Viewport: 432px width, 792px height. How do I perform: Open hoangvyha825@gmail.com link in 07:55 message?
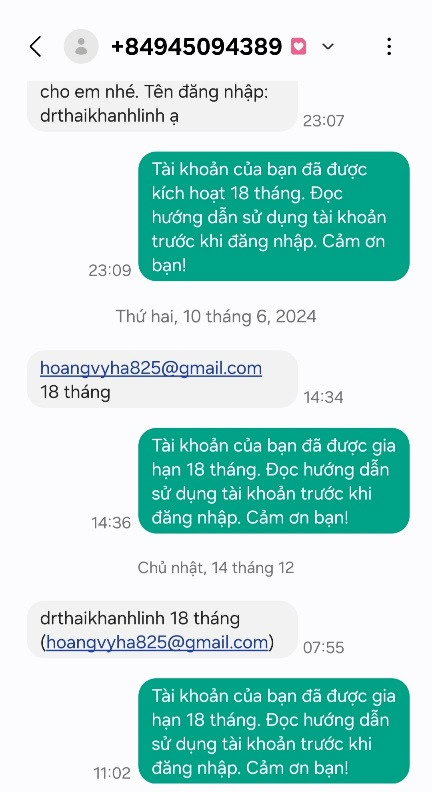point(157,642)
